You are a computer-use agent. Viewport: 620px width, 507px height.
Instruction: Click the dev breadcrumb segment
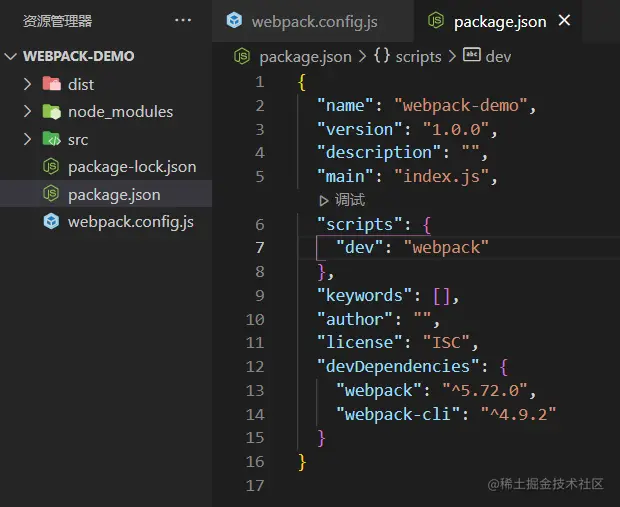498,57
